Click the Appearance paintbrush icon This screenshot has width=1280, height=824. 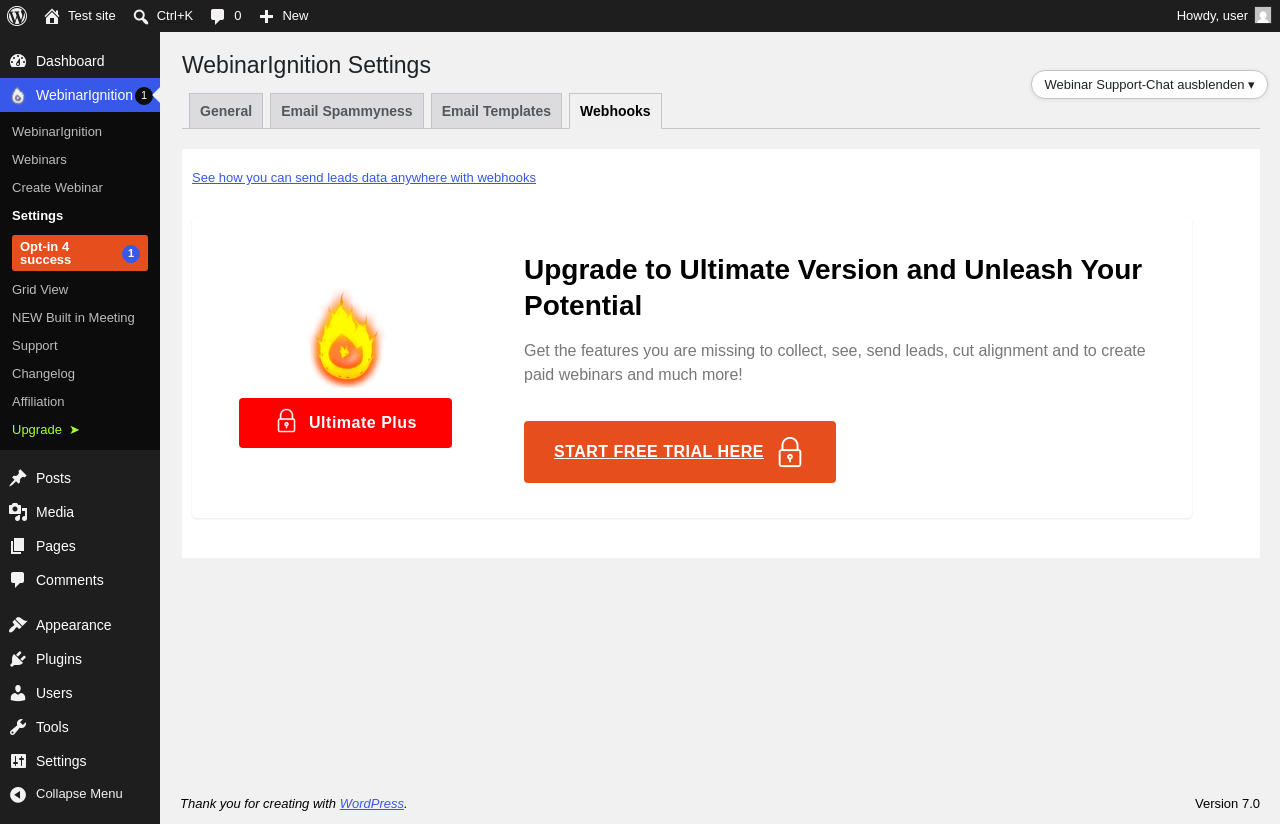18,625
